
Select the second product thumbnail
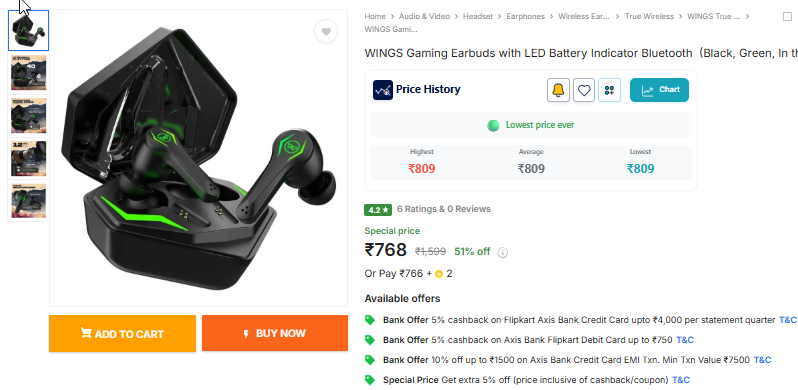tap(28, 73)
